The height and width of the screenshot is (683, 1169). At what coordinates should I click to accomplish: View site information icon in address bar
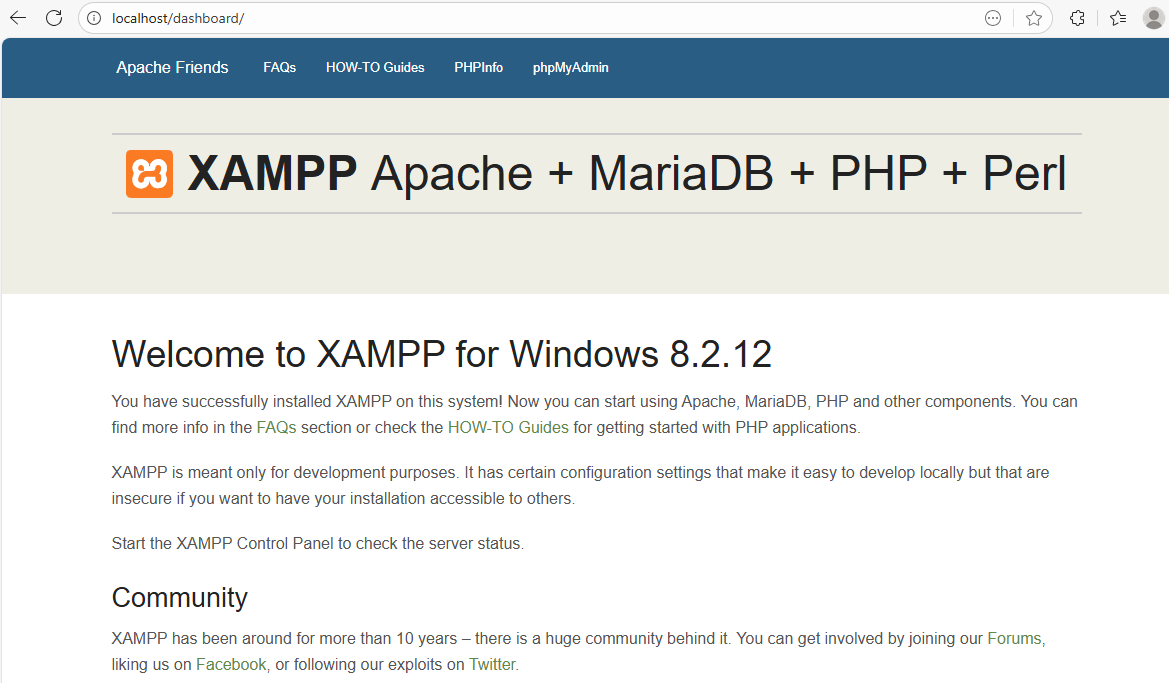94,18
